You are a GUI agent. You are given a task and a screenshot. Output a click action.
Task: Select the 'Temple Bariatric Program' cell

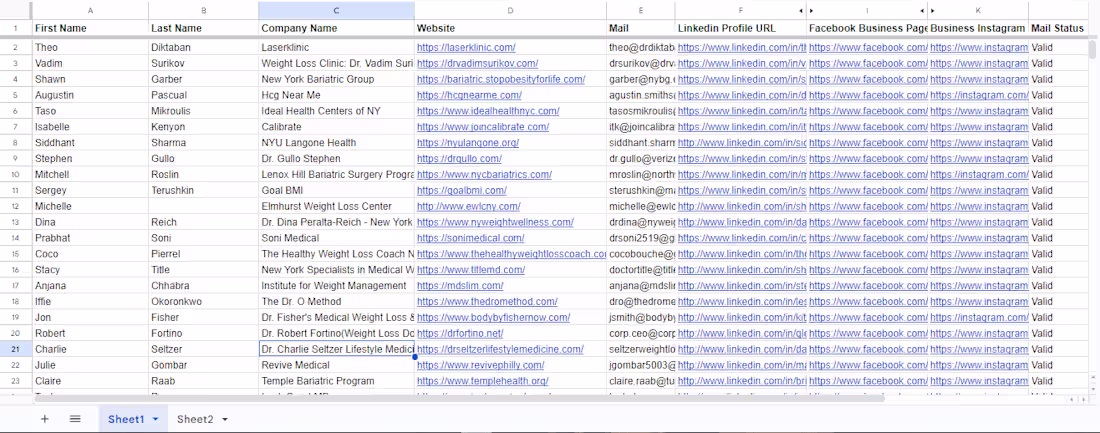point(337,381)
